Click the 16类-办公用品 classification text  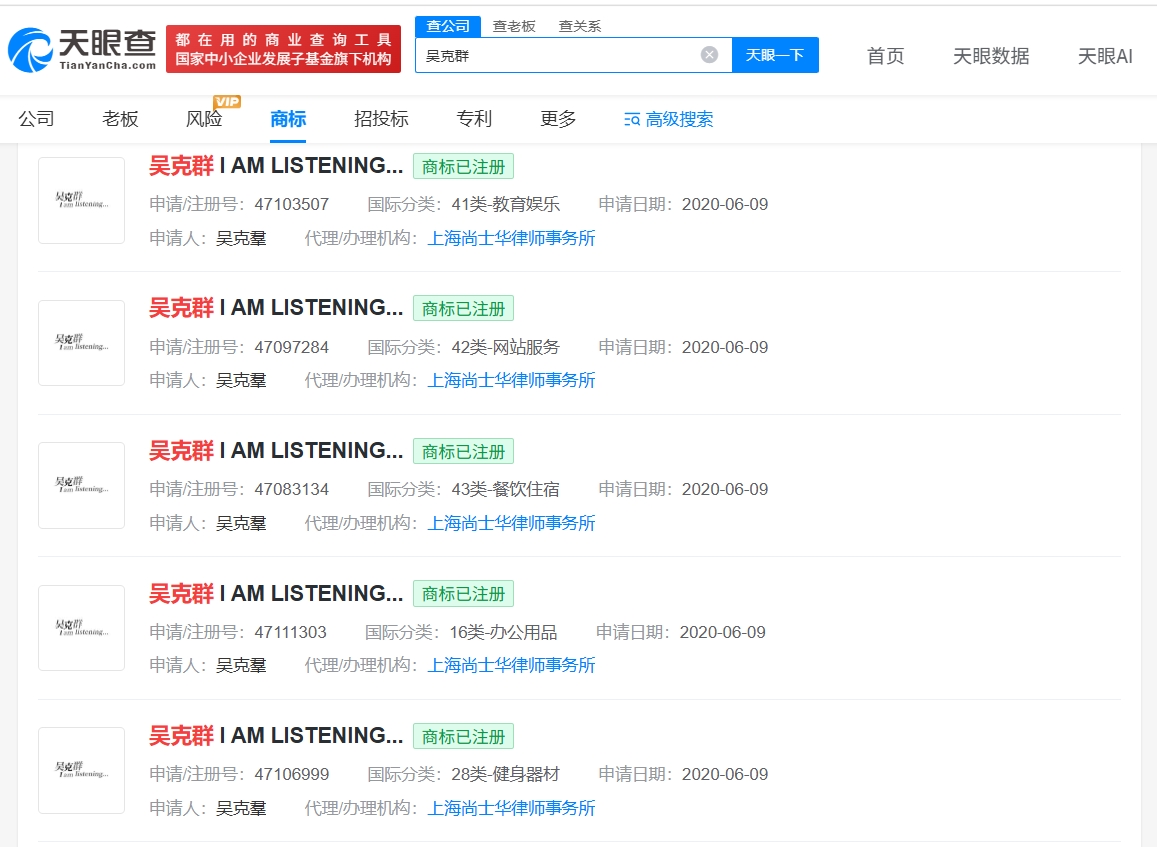point(503,632)
